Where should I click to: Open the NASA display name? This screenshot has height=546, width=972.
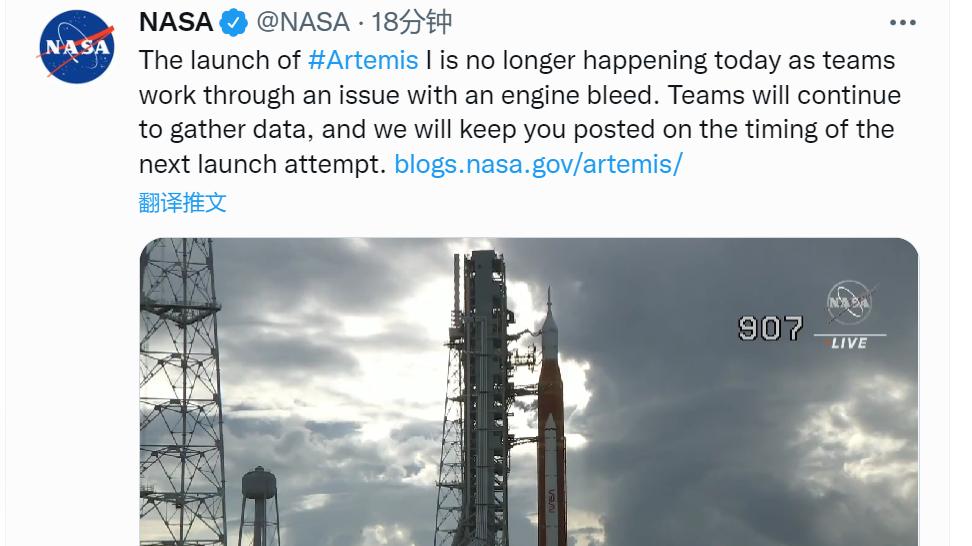point(176,22)
